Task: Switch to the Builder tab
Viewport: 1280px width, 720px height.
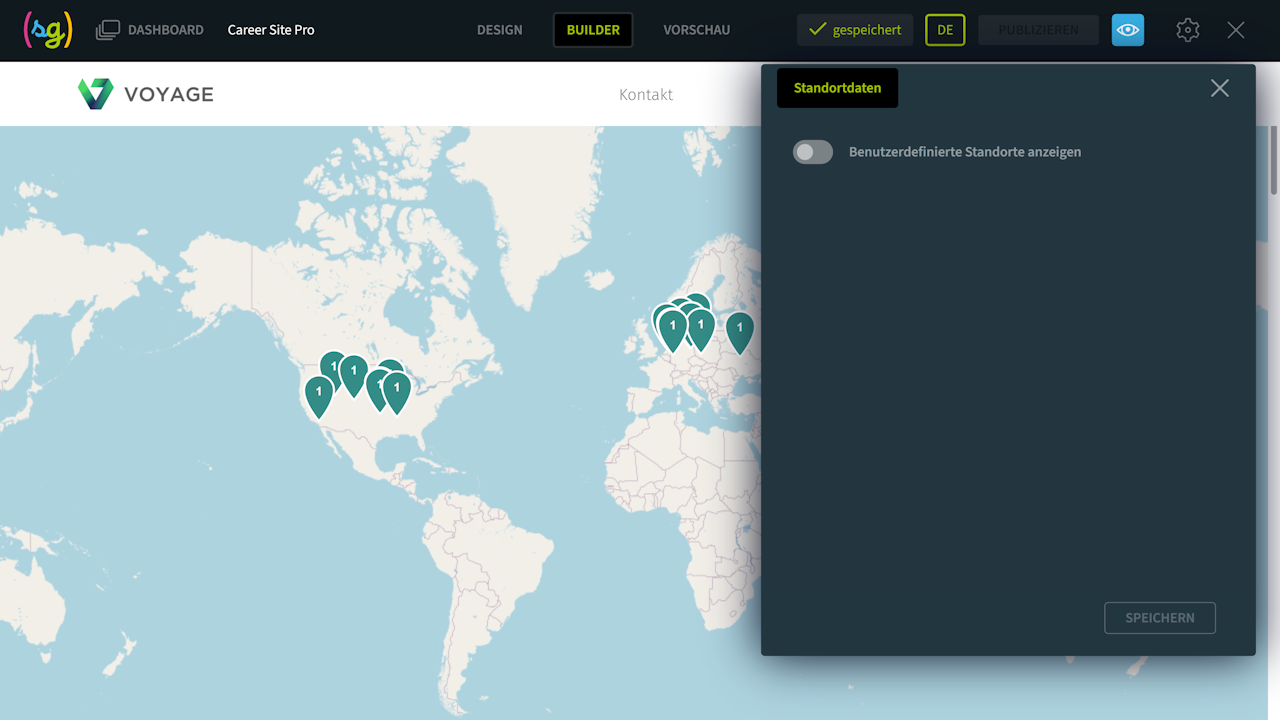Action: [x=593, y=30]
